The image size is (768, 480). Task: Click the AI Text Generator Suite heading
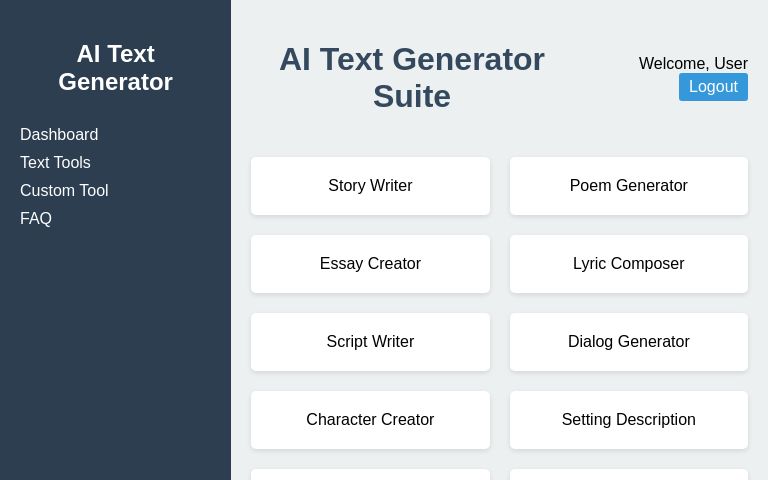(x=411, y=78)
